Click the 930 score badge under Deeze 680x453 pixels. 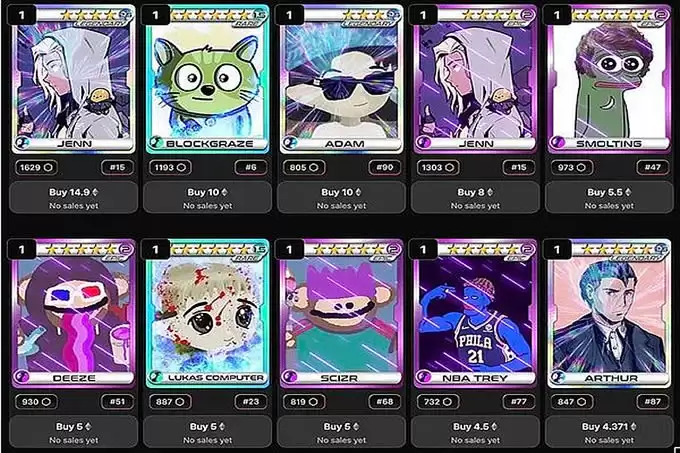pos(36,402)
